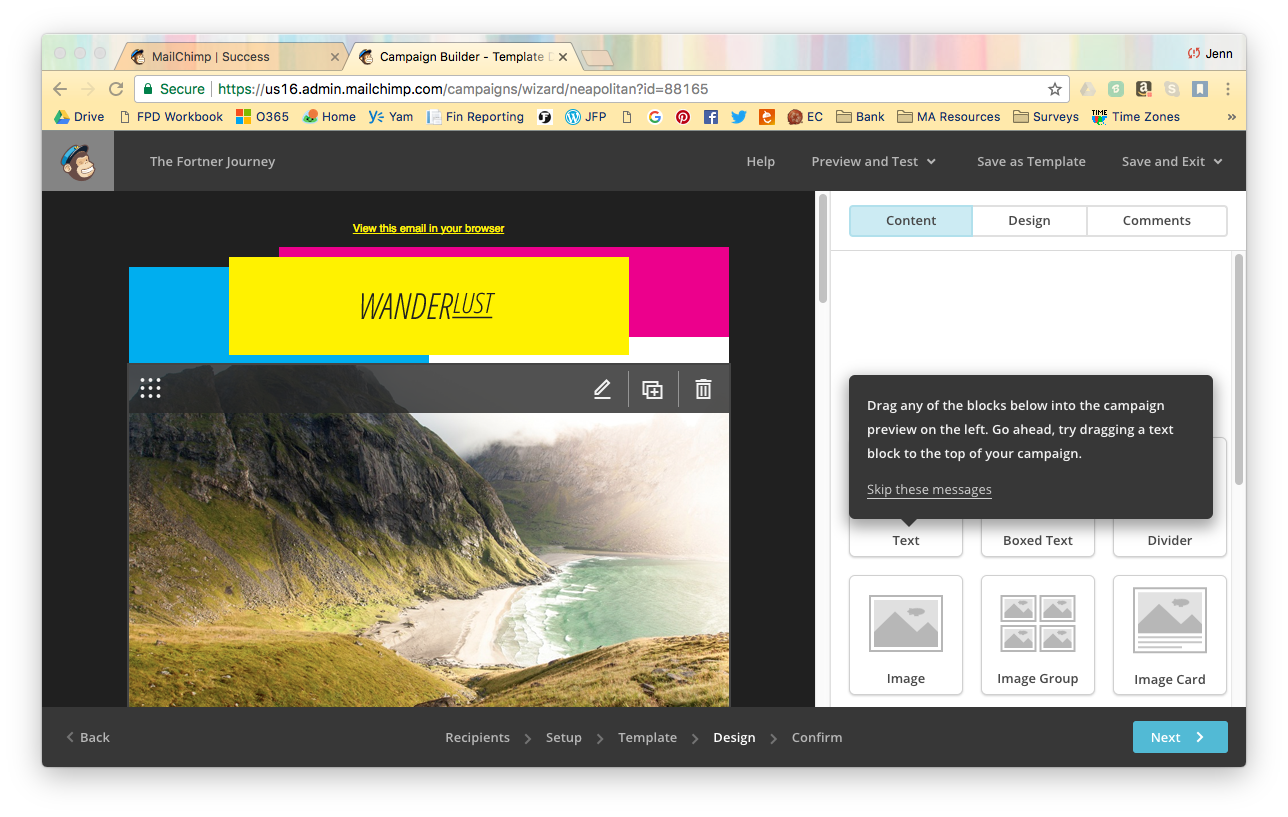This screenshot has width=1288, height=817.
Task: Click the MailChimp Freddie logo
Action: 77,160
